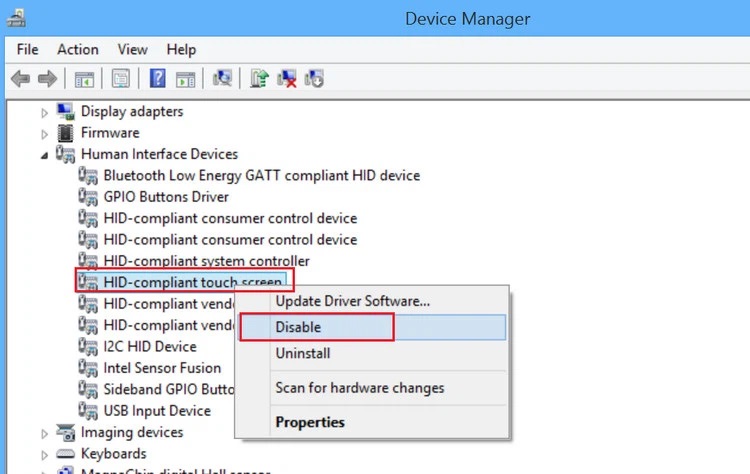
Task: Click Scan for hardware changes toolbar icon
Action: tap(222, 78)
